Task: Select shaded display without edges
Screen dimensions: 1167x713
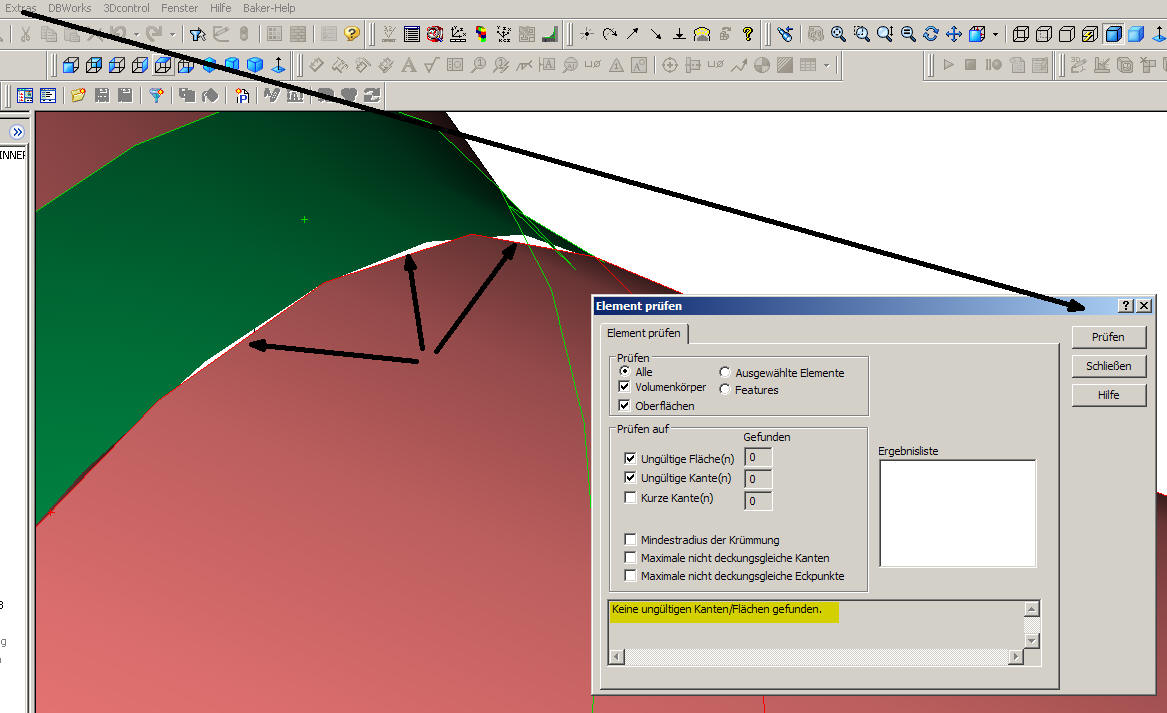Action: pyautogui.click(x=1136, y=34)
